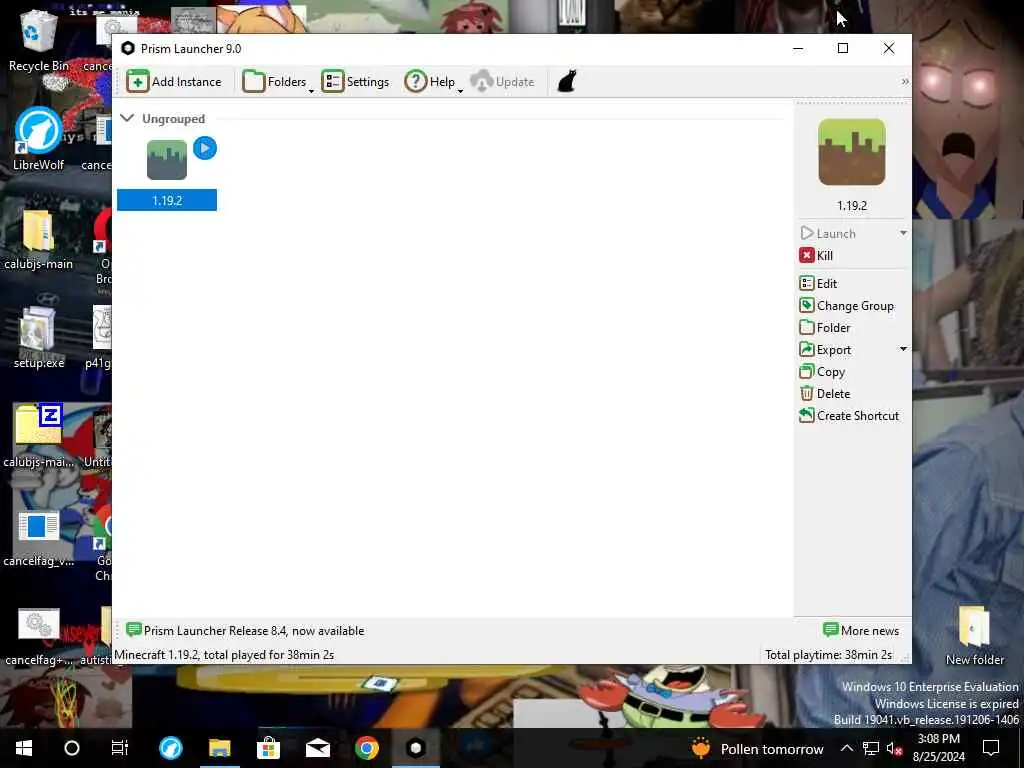Click the Prism Launcher taskbar icon
This screenshot has height=768, width=1024.
pos(416,748)
